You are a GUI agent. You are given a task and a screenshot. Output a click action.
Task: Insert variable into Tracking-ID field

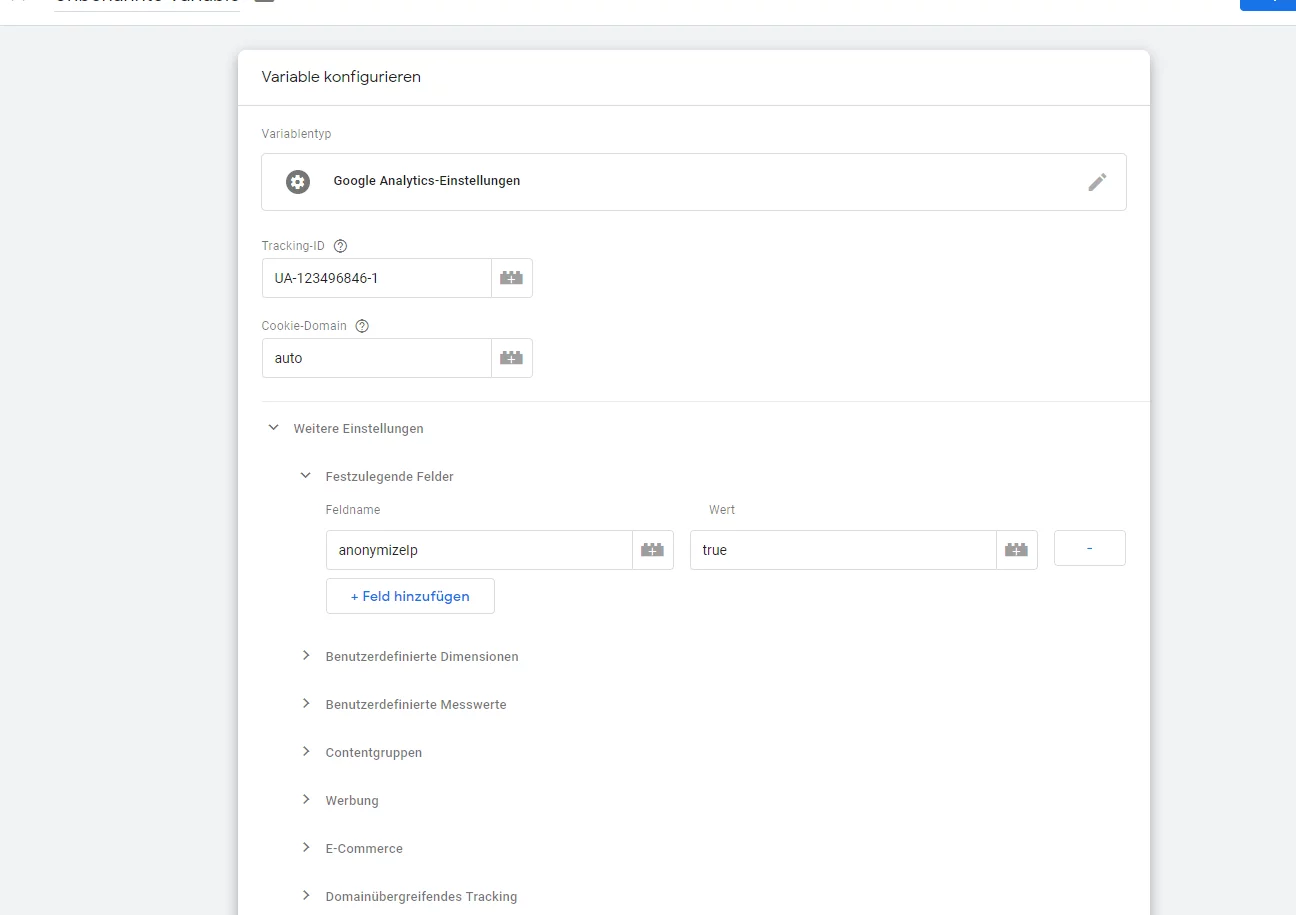pos(512,278)
